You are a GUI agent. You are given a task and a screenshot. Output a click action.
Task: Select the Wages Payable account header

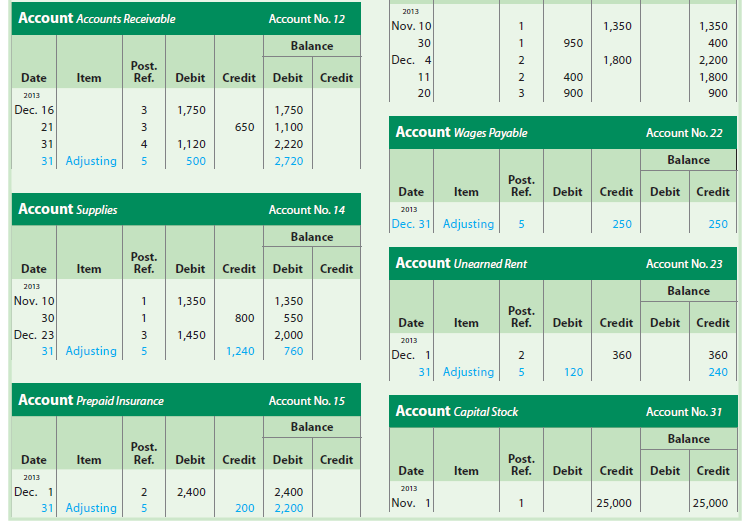tap(461, 133)
